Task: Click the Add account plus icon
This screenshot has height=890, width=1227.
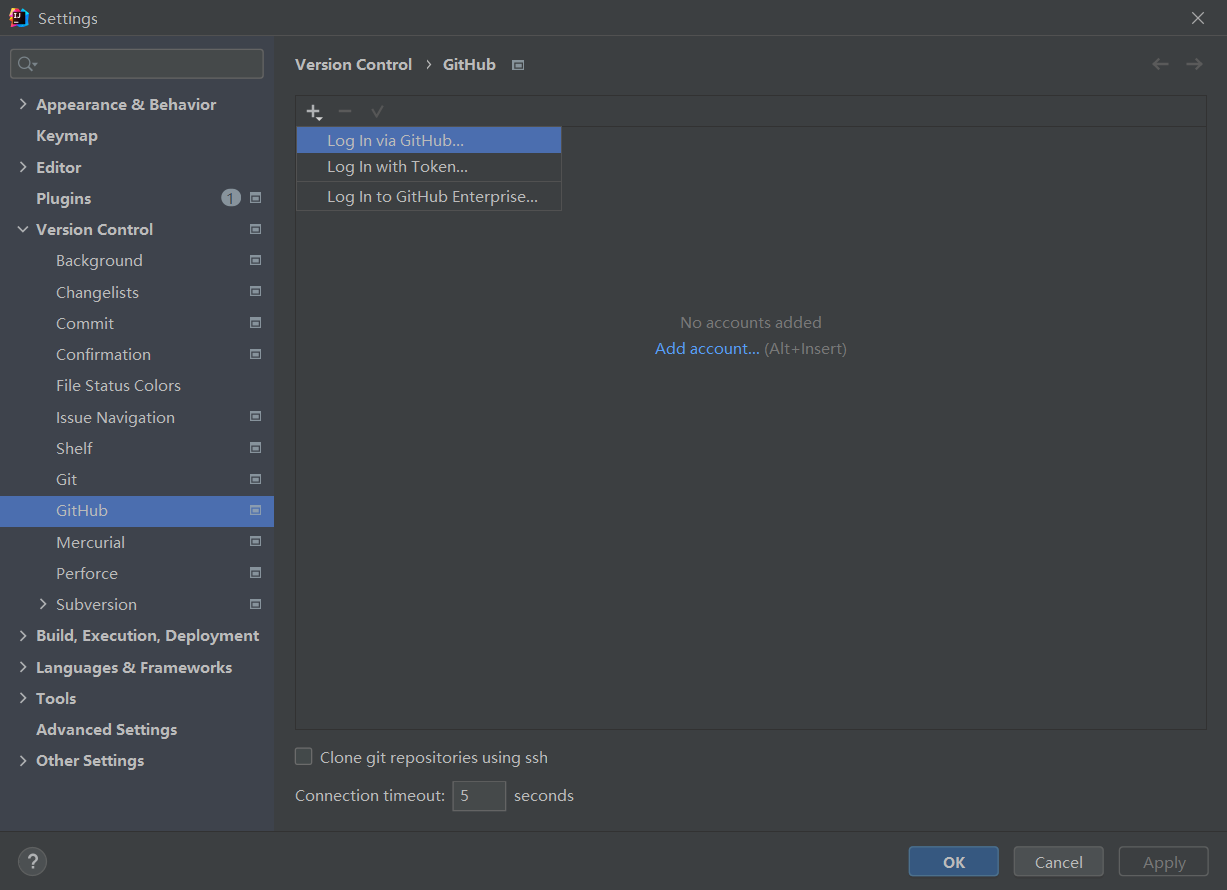Action: pos(314,112)
